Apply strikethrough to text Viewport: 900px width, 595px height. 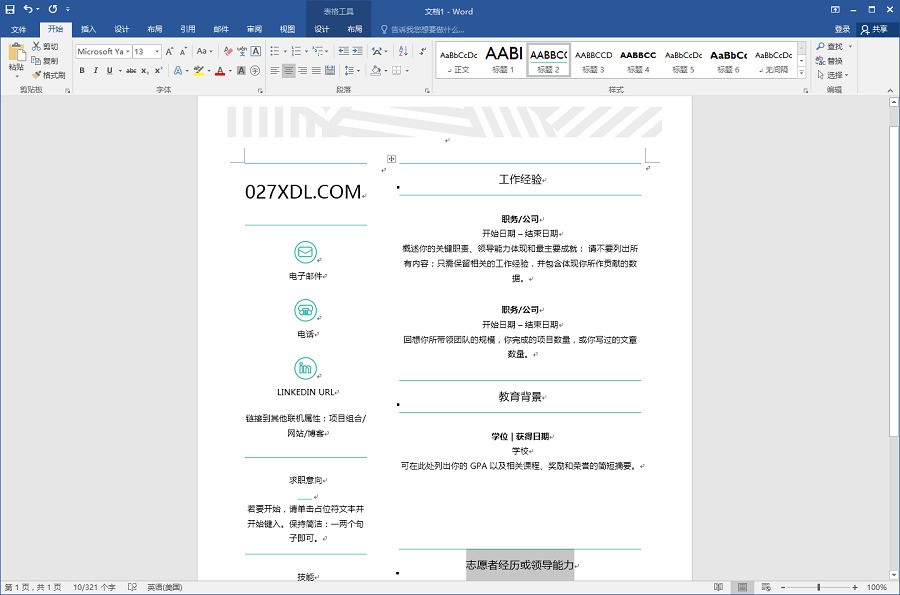tap(130, 70)
